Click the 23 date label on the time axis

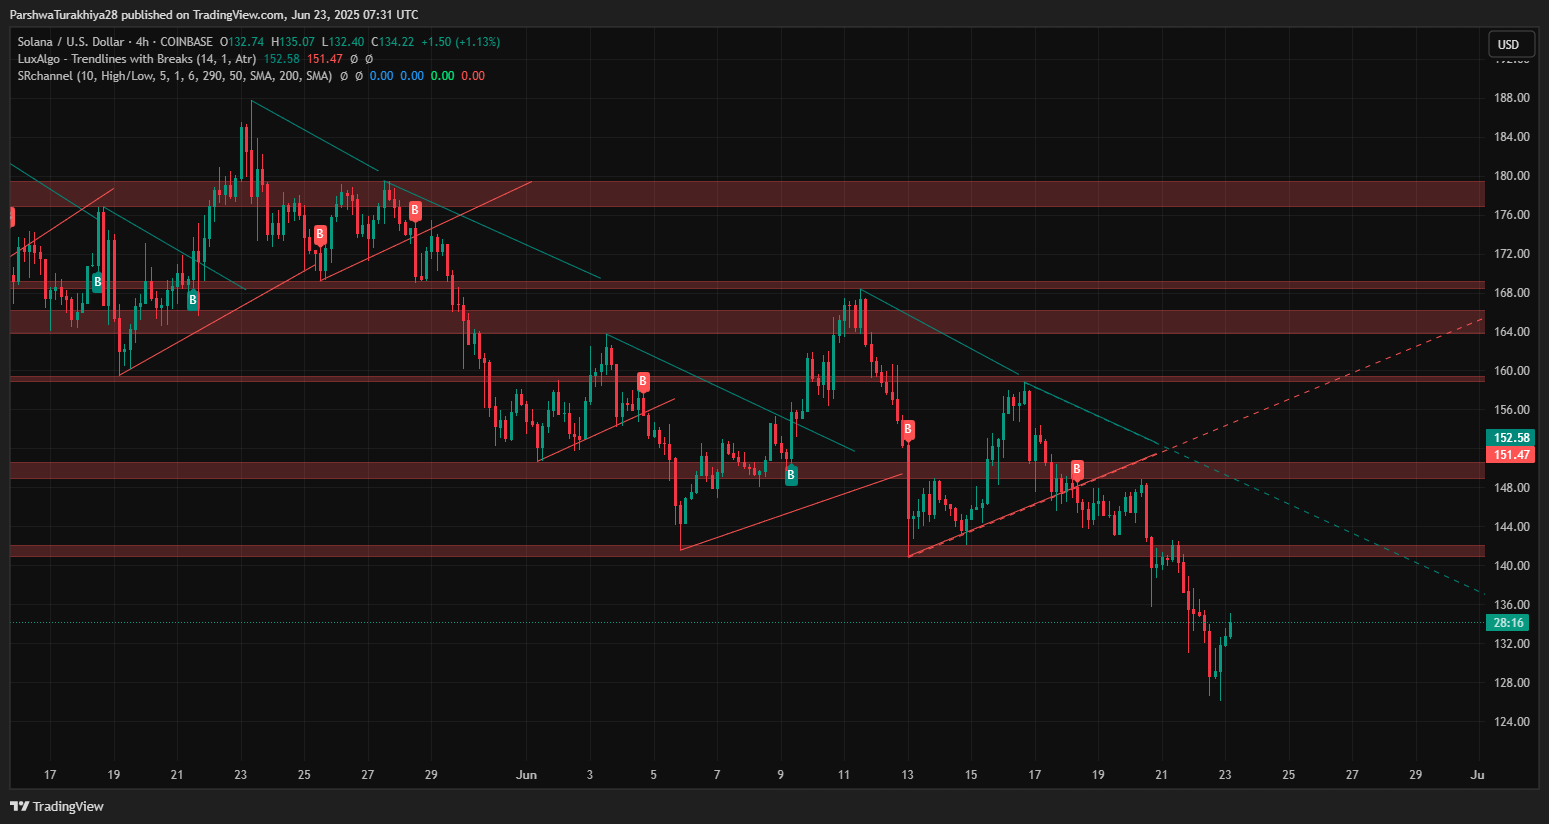1225,775
